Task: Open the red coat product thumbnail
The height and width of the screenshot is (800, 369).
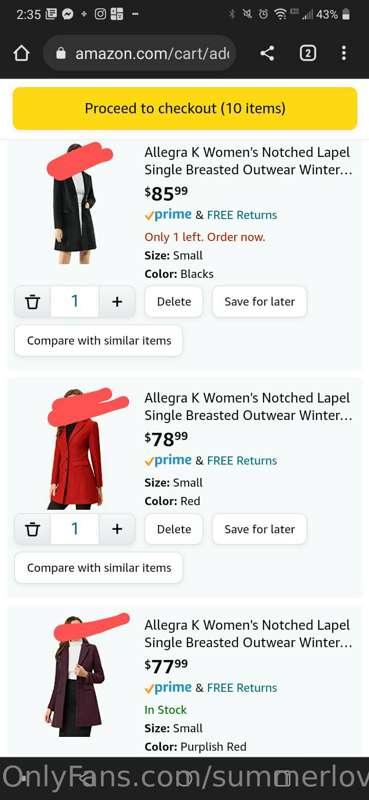Action: 76,449
